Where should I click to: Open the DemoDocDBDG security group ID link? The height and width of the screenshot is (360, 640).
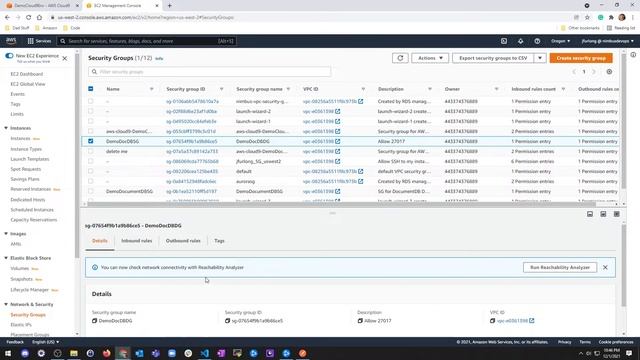(191, 141)
